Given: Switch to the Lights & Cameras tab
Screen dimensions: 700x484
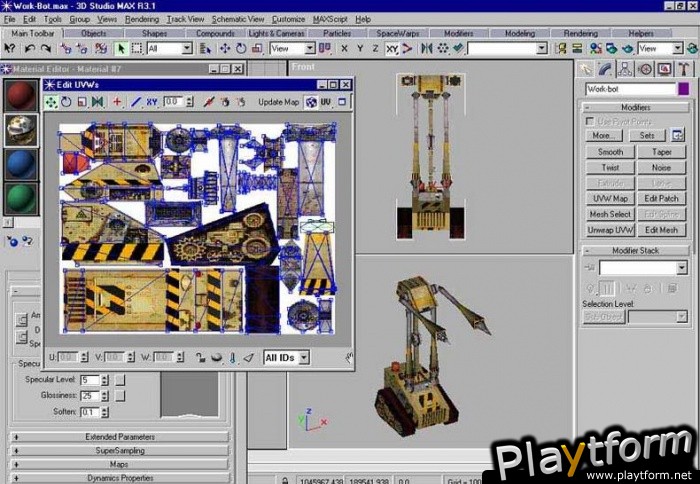Looking at the screenshot, I should 276,33.
